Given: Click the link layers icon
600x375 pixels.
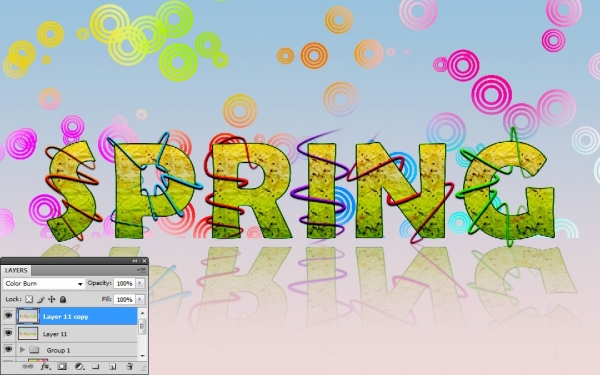Looking at the screenshot, I should [x=28, y=367].
